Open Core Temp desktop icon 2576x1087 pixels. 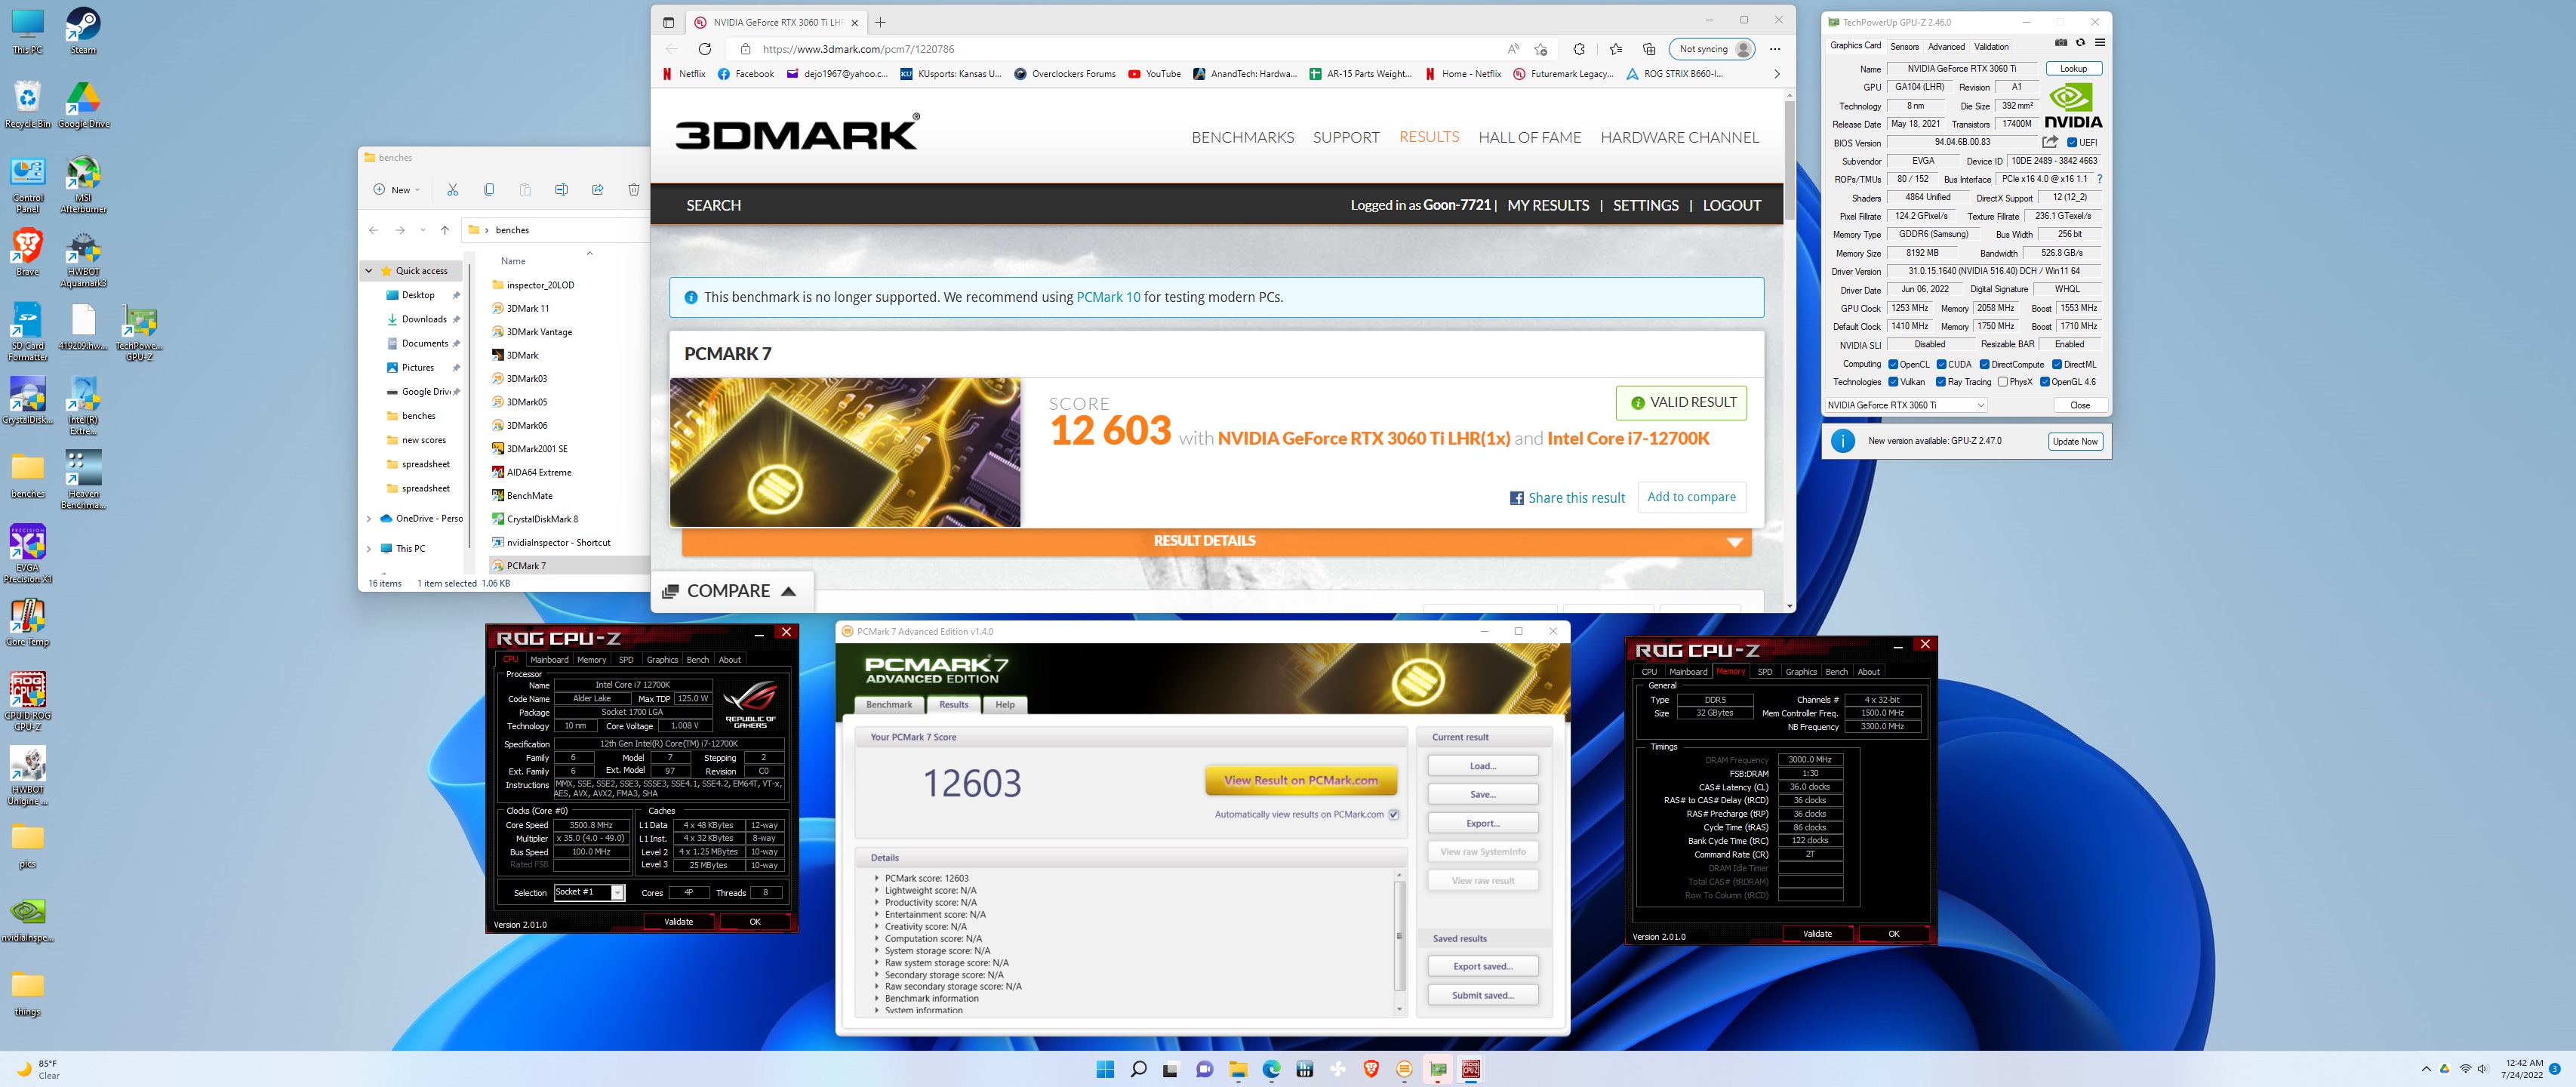coord(27,623)
